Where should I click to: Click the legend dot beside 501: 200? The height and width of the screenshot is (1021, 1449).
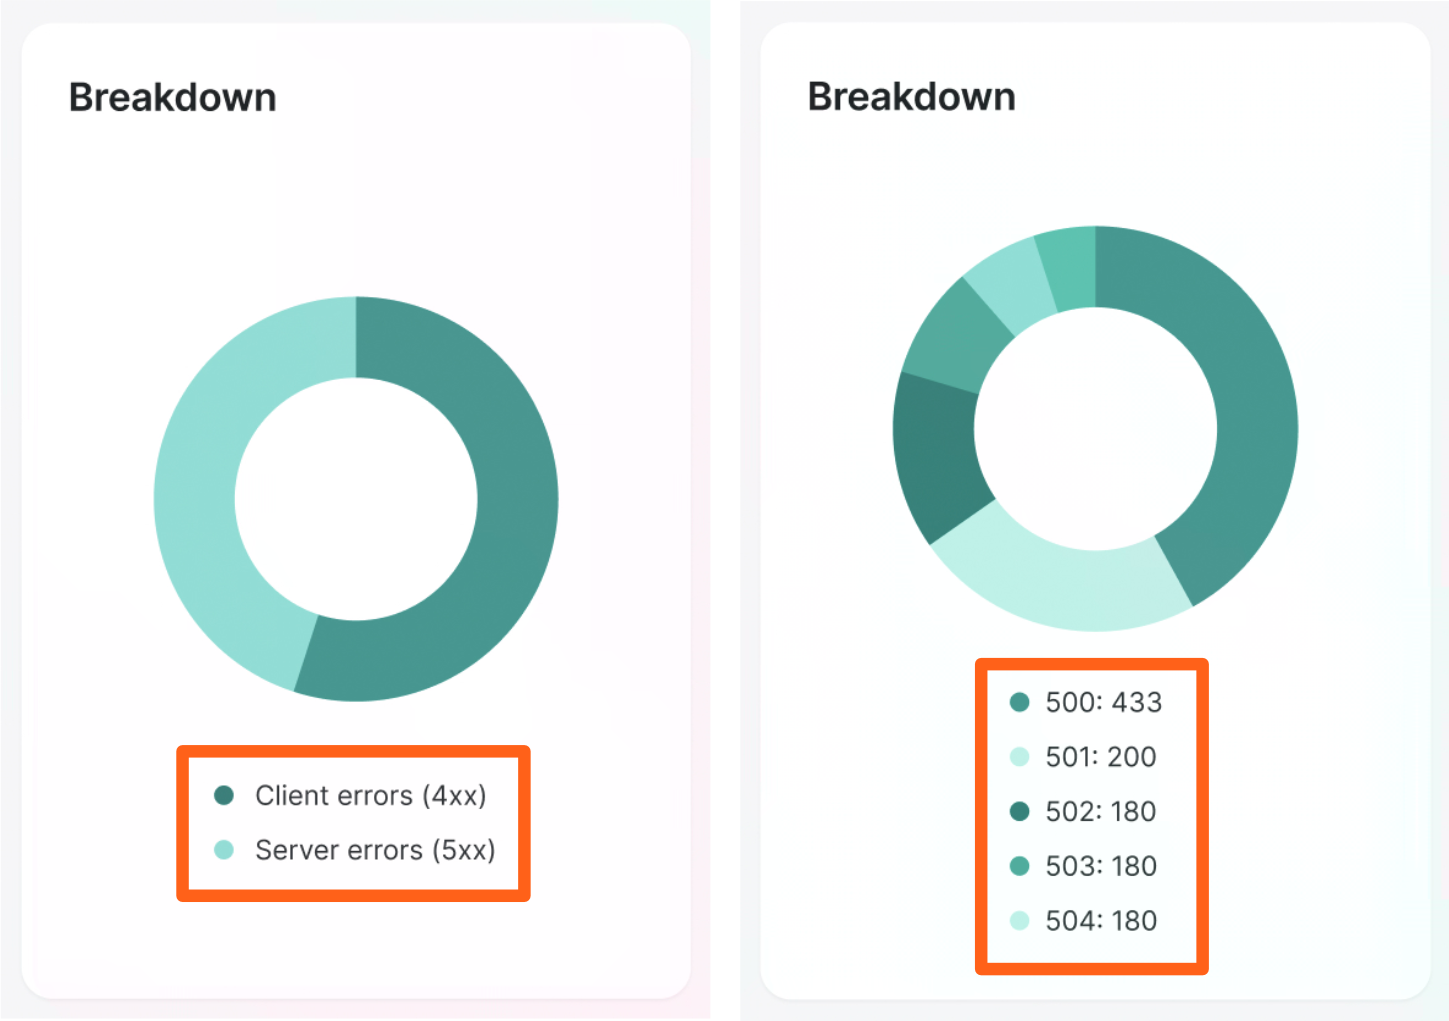pyautogui.click(x=1019, y=757)
